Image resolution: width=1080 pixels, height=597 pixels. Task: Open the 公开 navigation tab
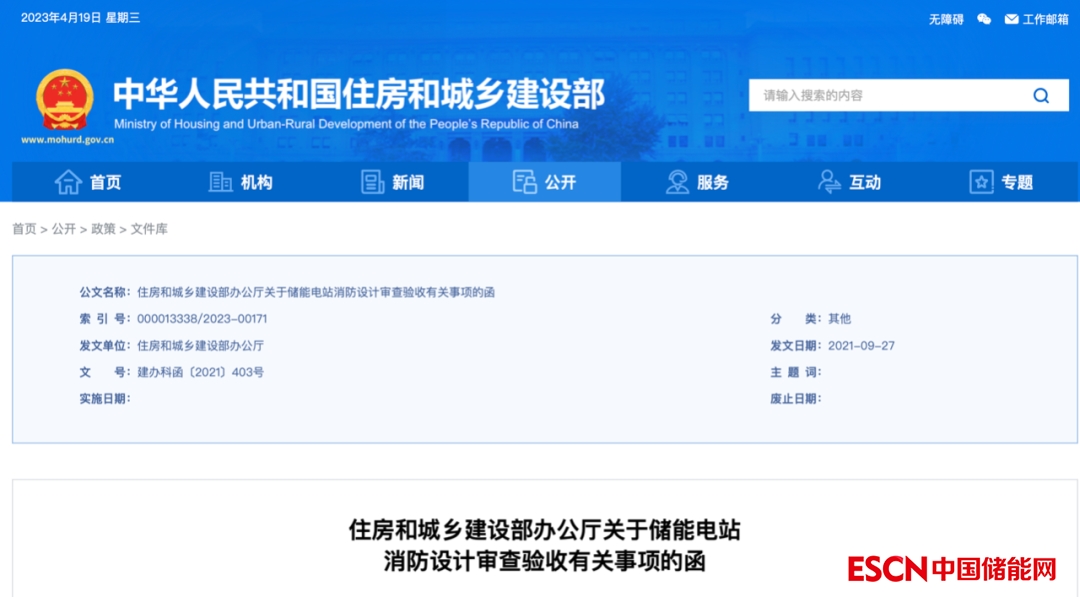coord(545,182)
